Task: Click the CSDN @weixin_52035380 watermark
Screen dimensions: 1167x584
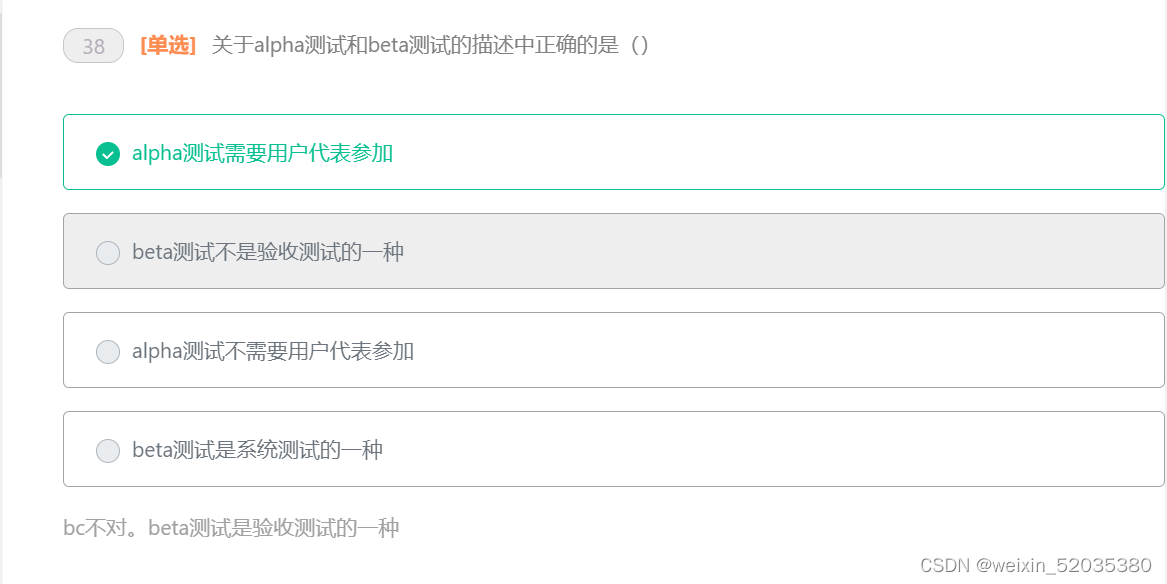Action: pos(1036,566)
